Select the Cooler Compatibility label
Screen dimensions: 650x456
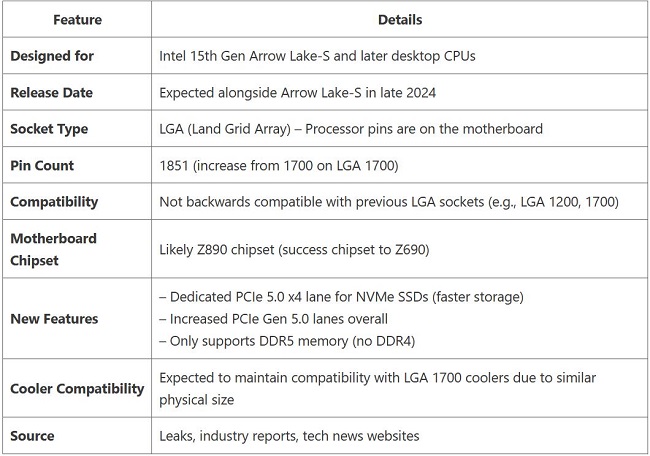77,389
